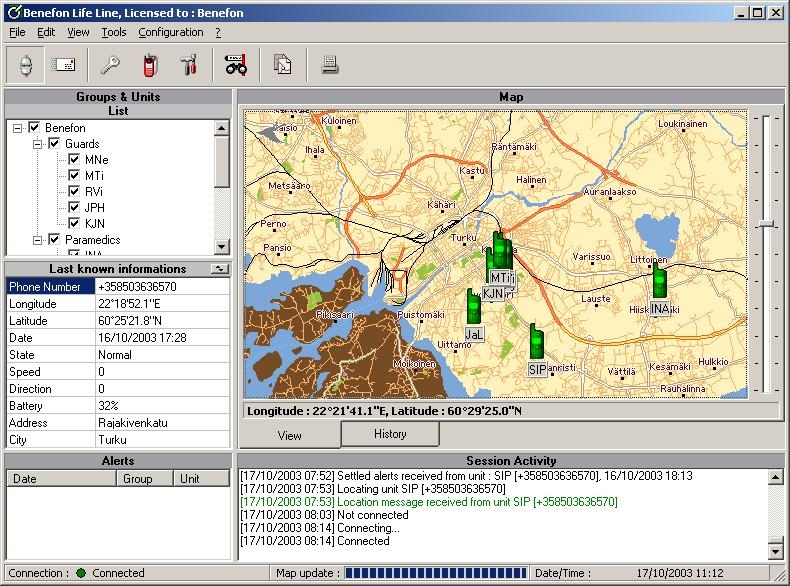The width and height of the screenshot is (790, 586).
Task: Toggle the MTi unit checkbox
Action: coord(74,175)
